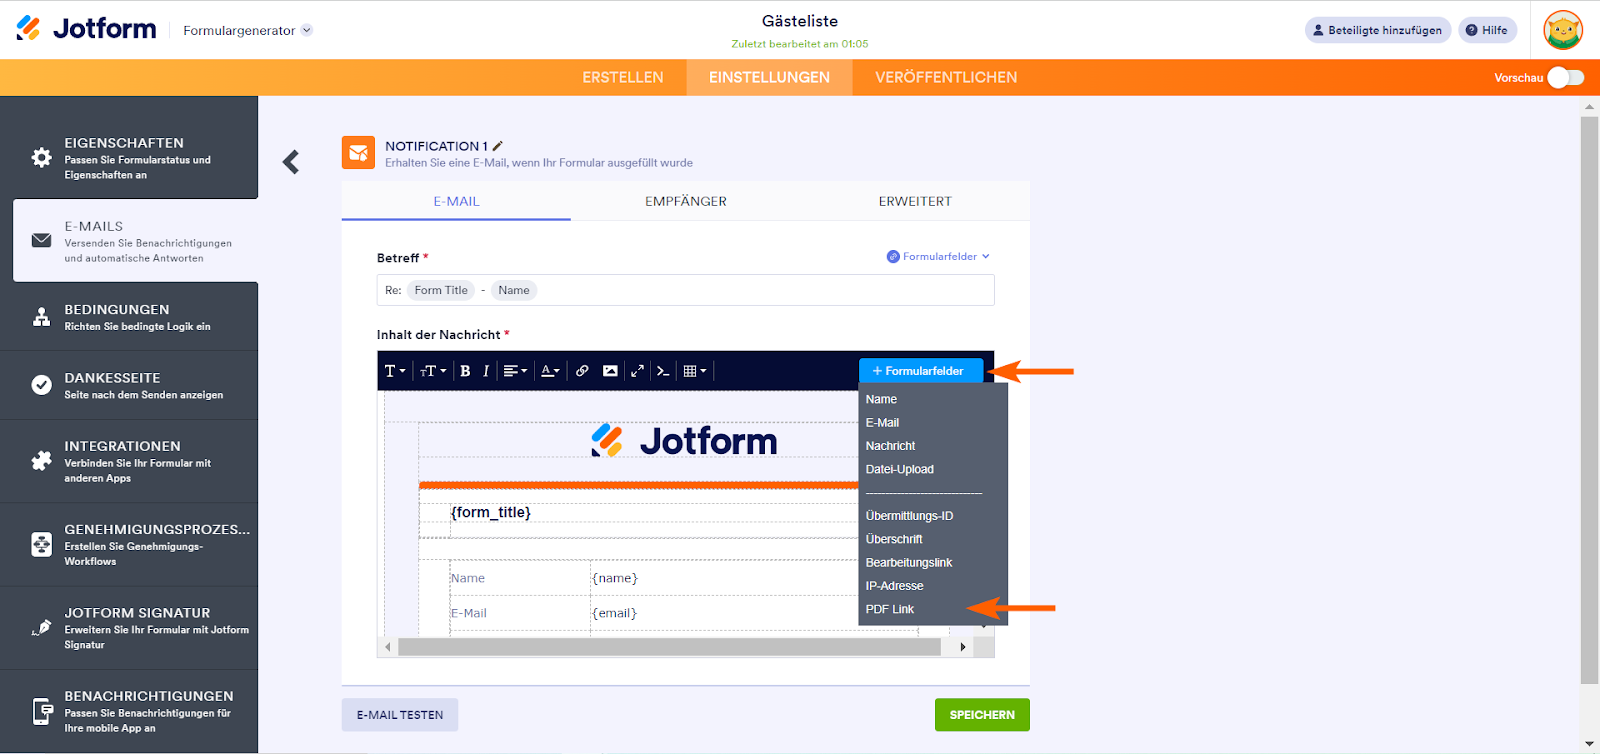The image size is (1600, 754).
Task: Insert an image into the message
Action: (610, 371)
